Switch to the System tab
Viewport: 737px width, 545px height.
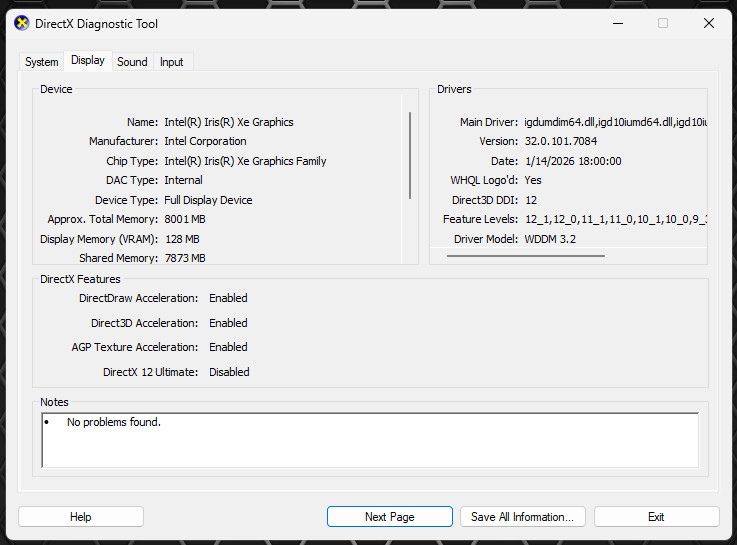(41, 62)
